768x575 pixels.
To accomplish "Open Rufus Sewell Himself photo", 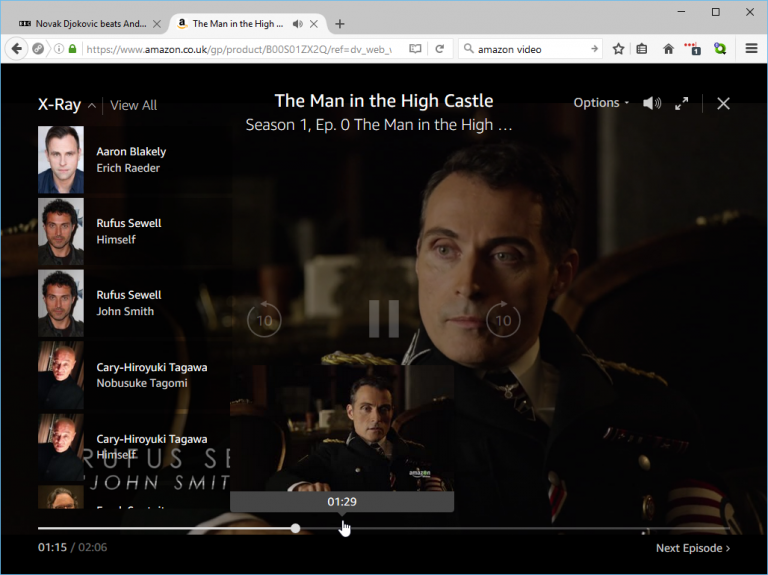I will (61, 231).
